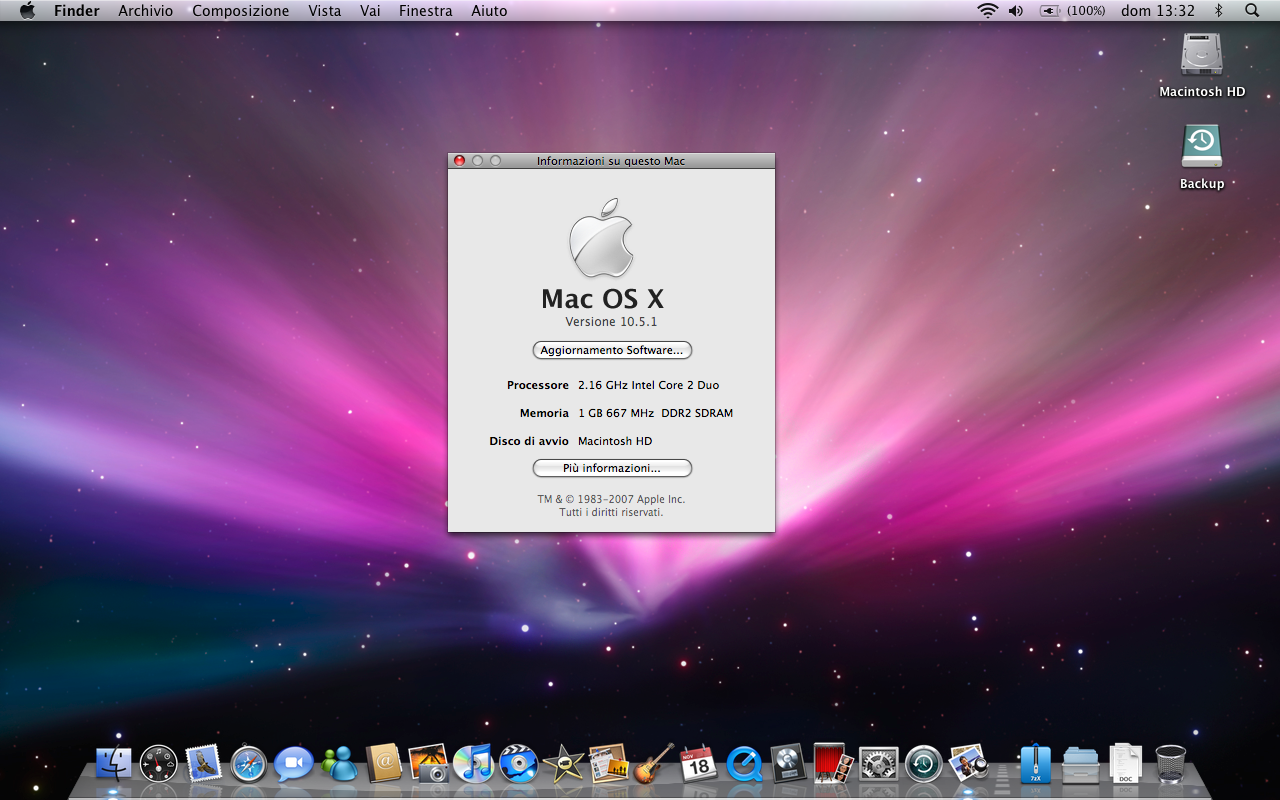This screenshot has width=1280, height=800.
Task: Show battery status (100%) menu
Action: point(1072,11)
